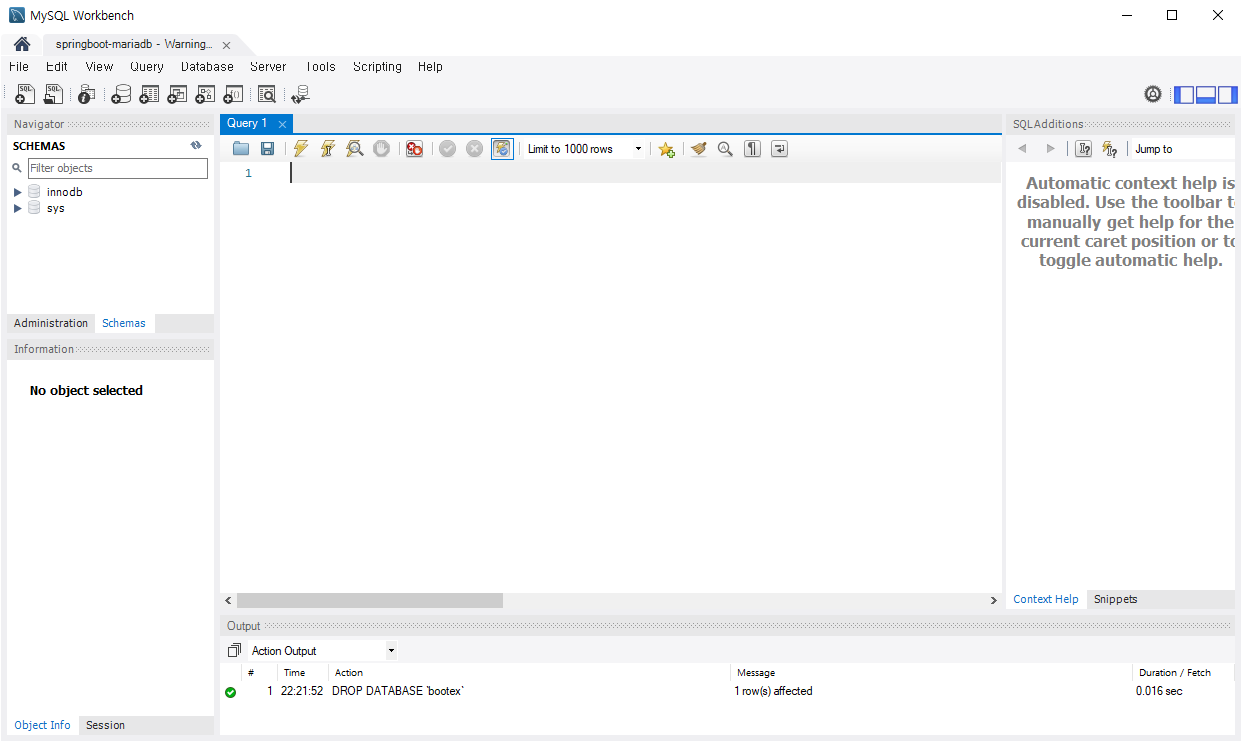
Task: Beautify the SQL with the broom icon
Action: click(698, 149)
